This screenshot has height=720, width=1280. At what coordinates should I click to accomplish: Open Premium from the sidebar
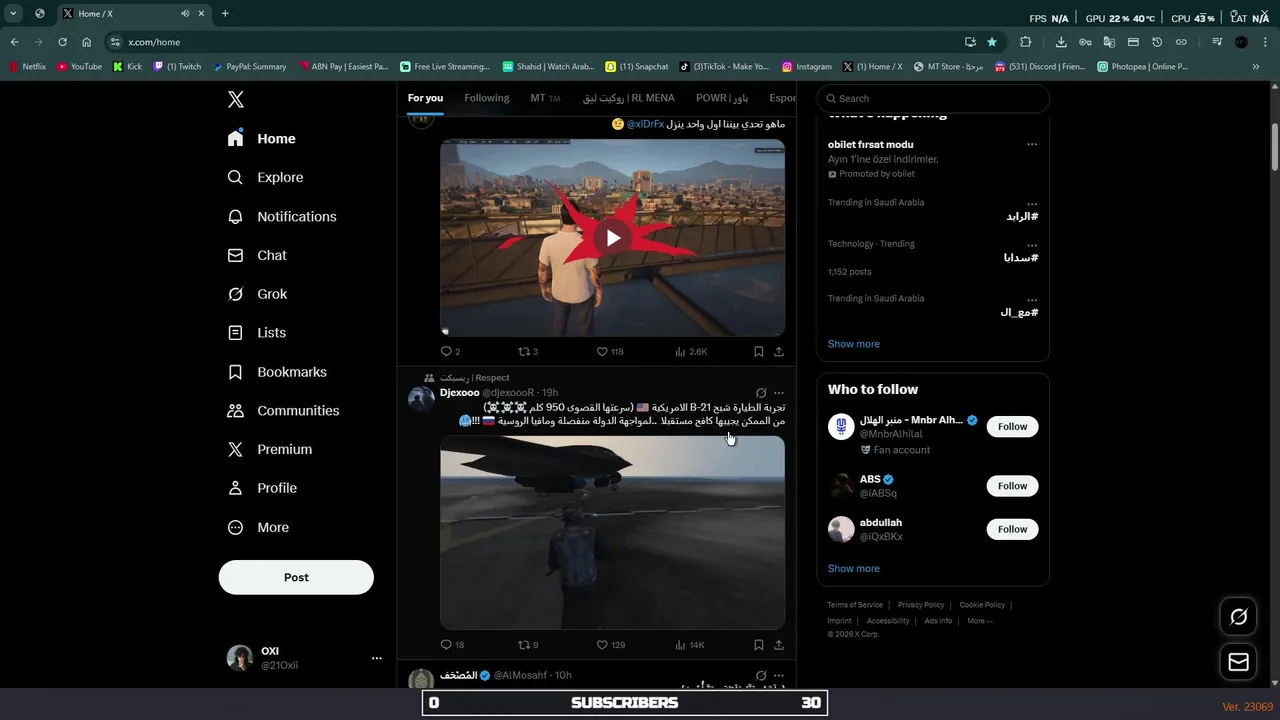click(271, 449)
